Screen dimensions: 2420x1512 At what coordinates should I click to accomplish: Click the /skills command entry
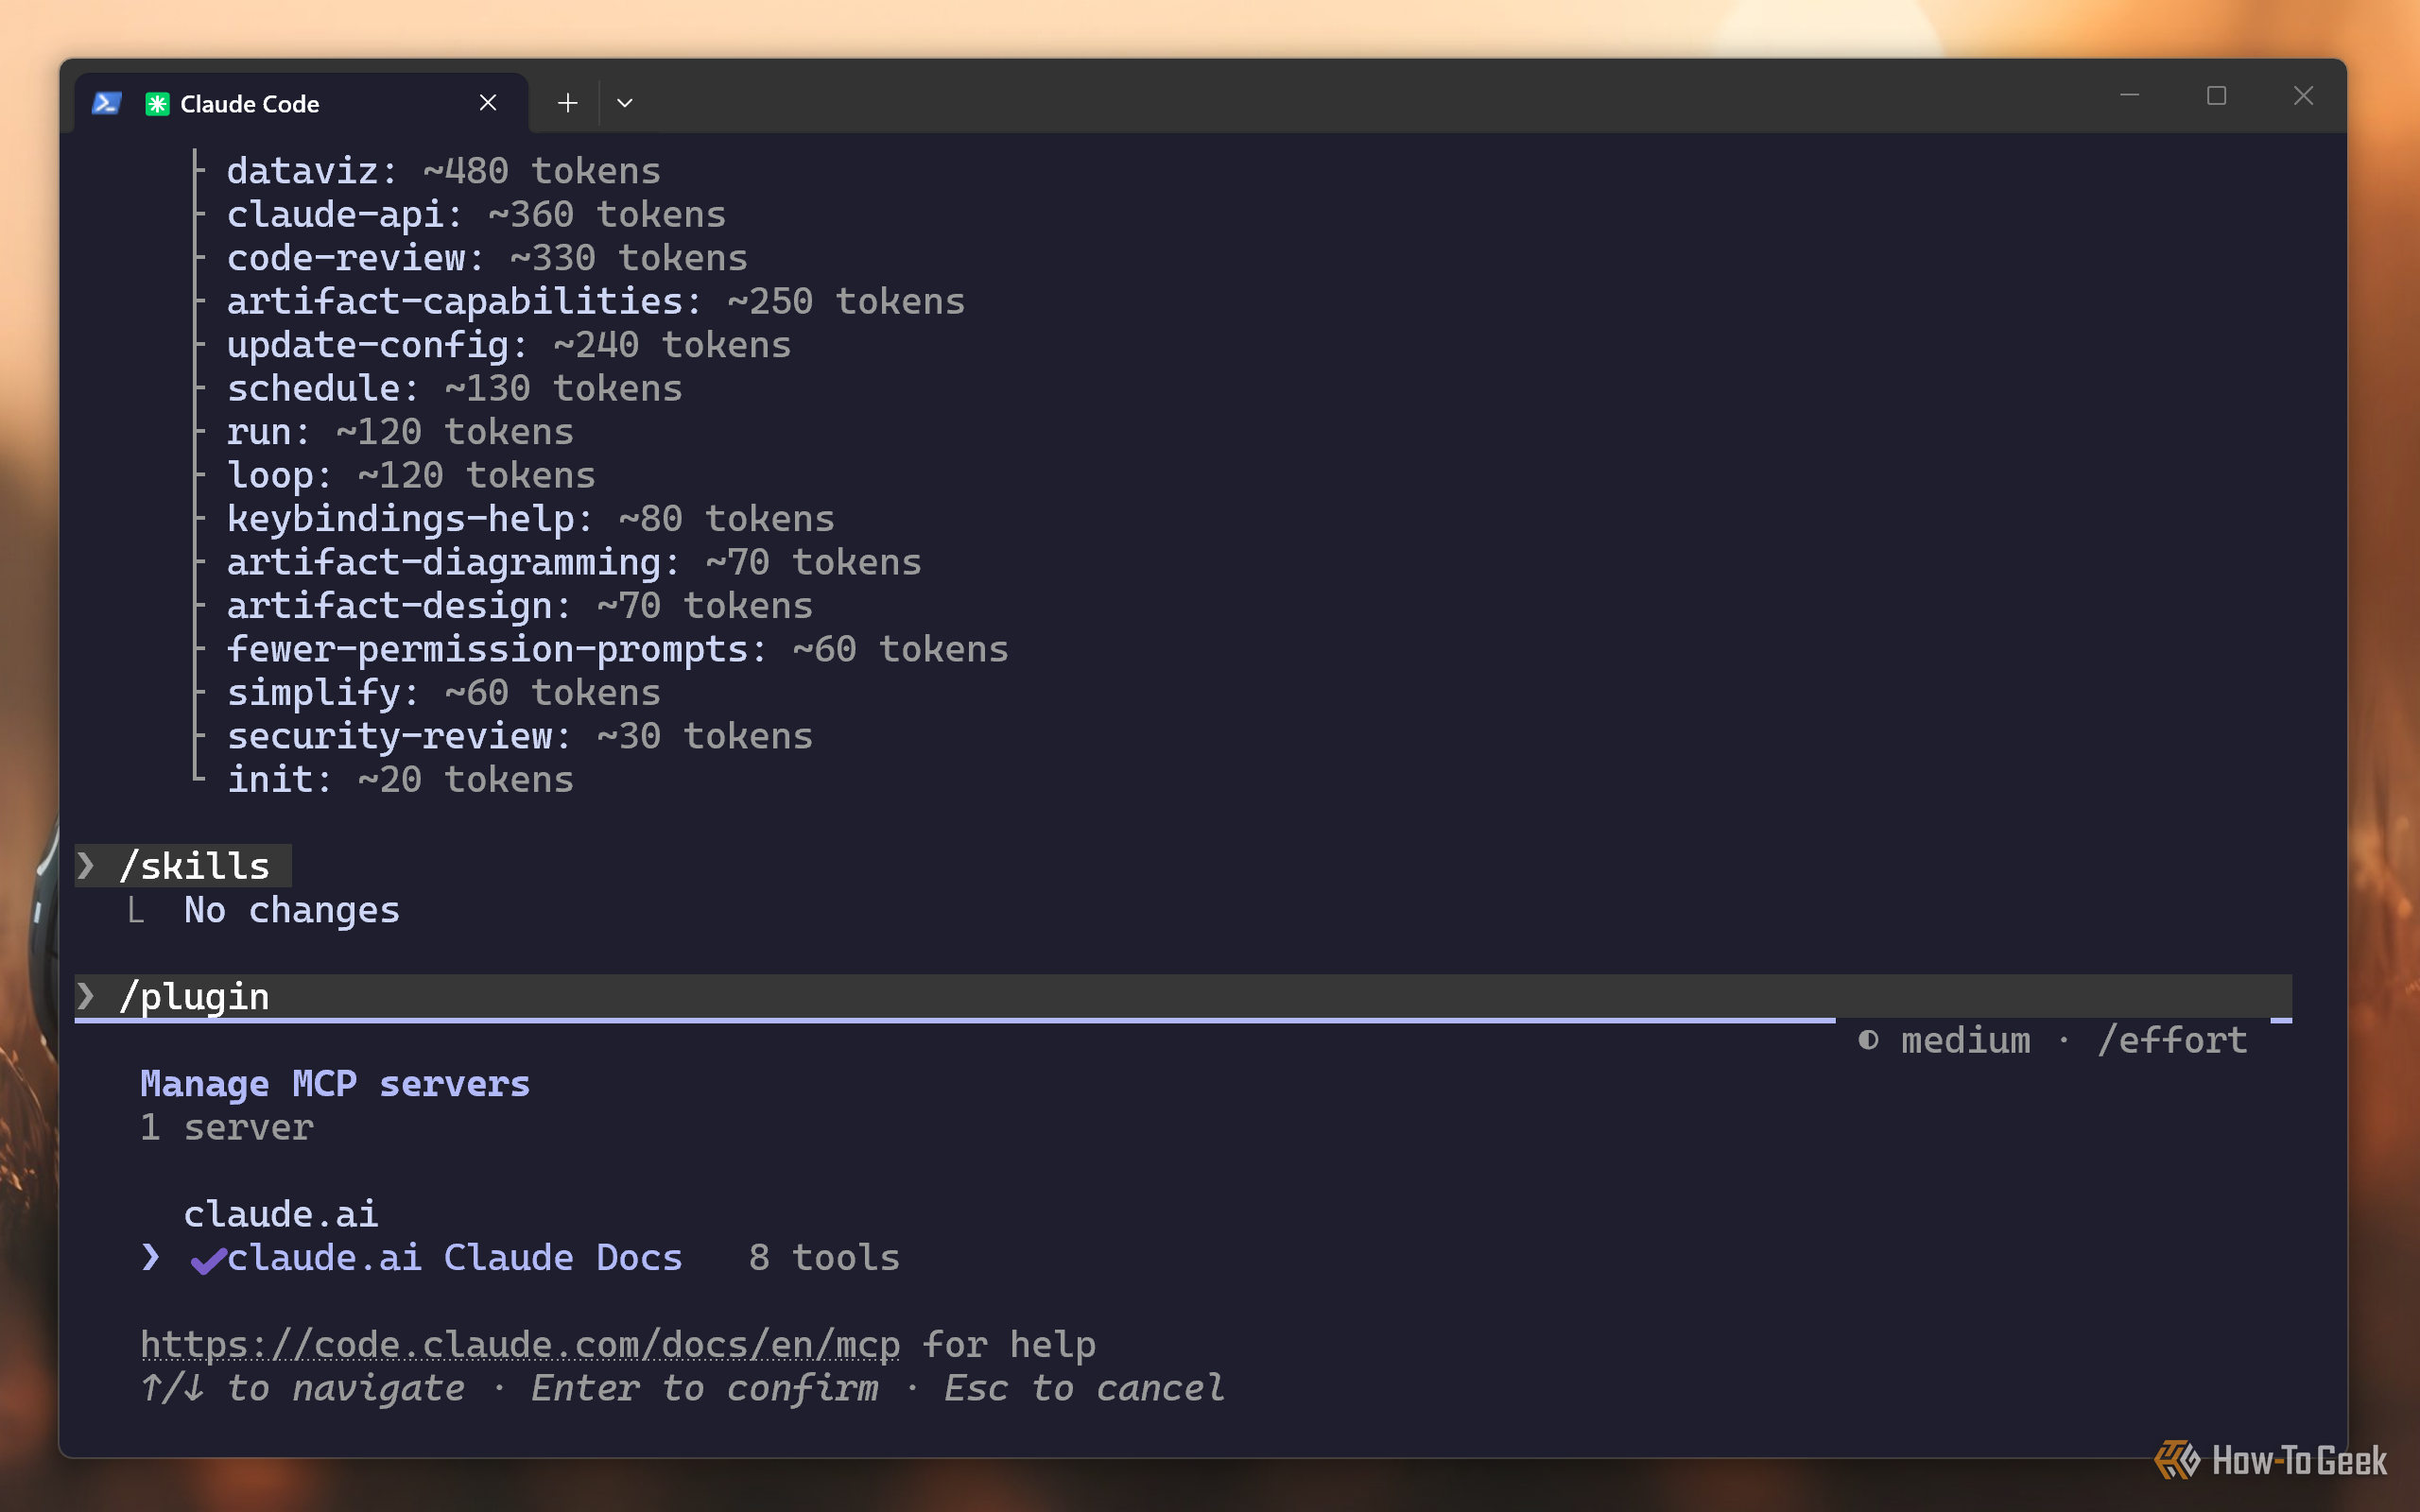[x=194, y=866]
